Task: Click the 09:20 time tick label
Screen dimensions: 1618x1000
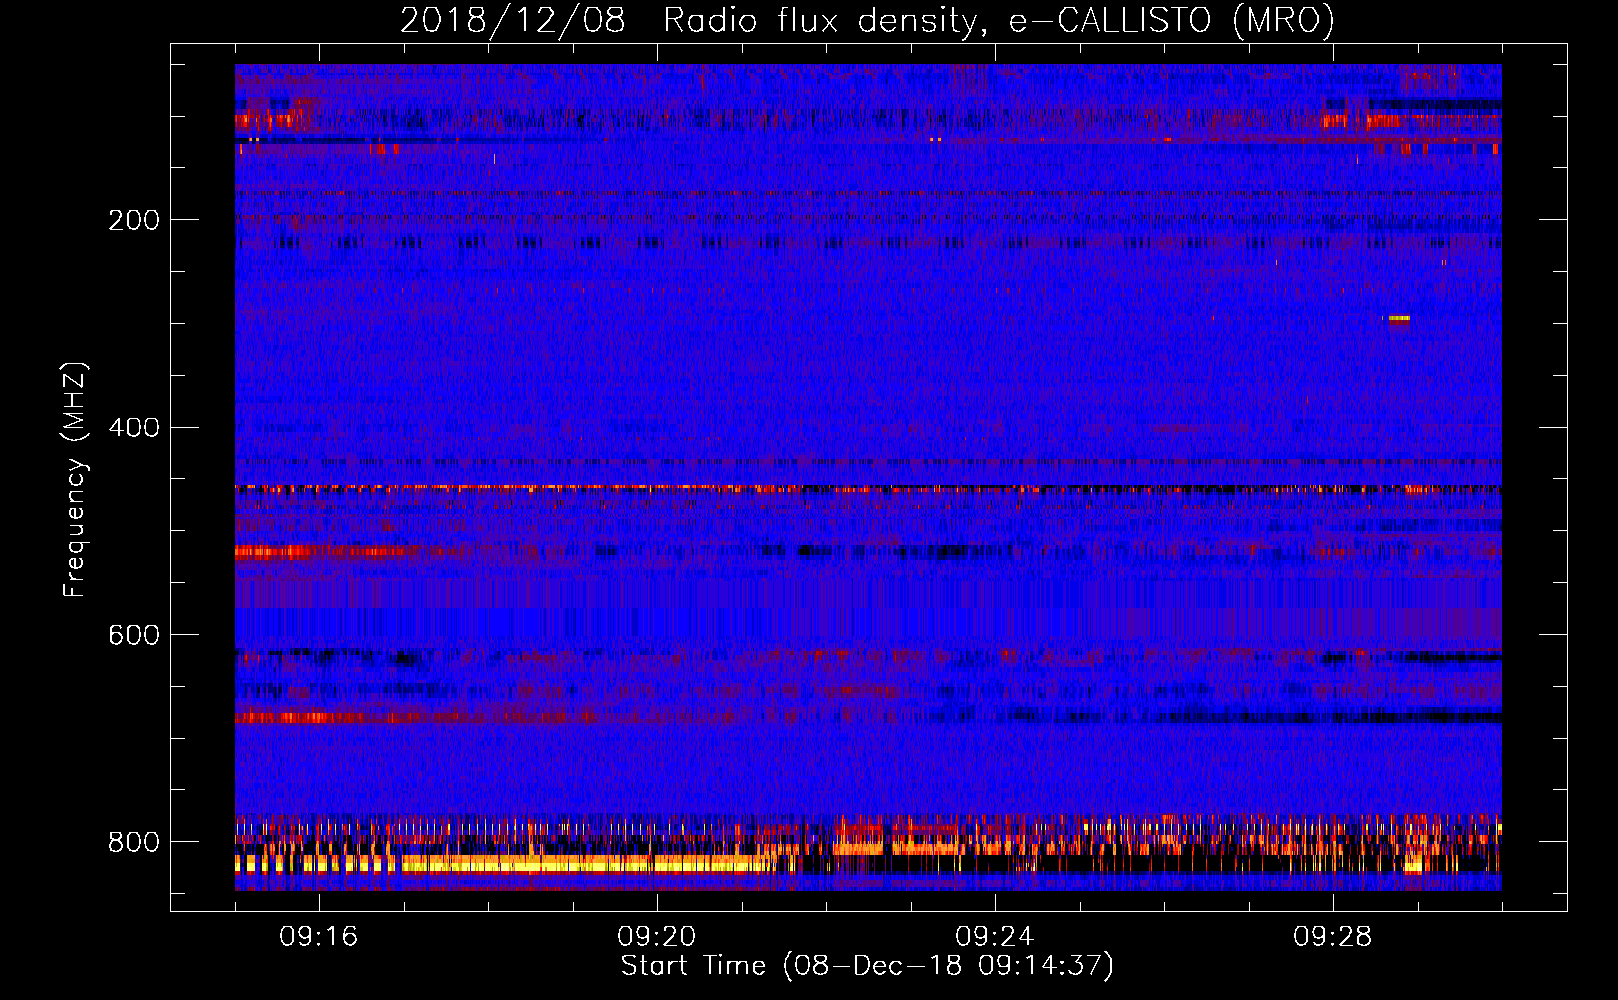Action: point(657,937)
